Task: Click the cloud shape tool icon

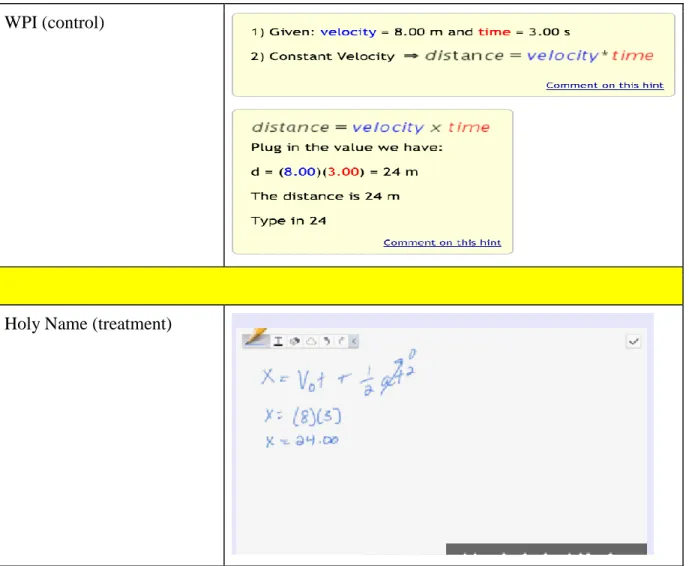Action: click(311, 341)
